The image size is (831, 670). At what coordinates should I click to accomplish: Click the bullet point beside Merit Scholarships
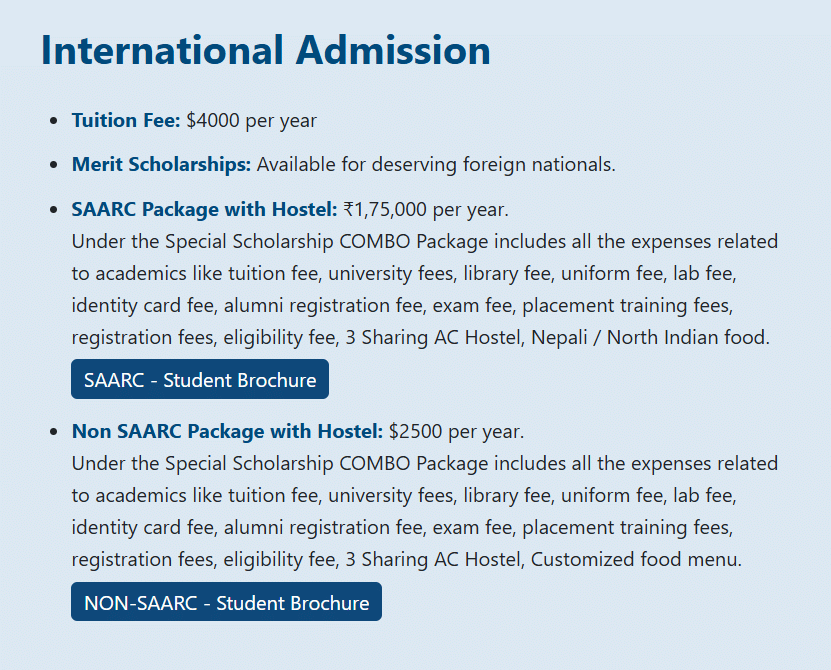pyautogui.click(x=53, y=166)
